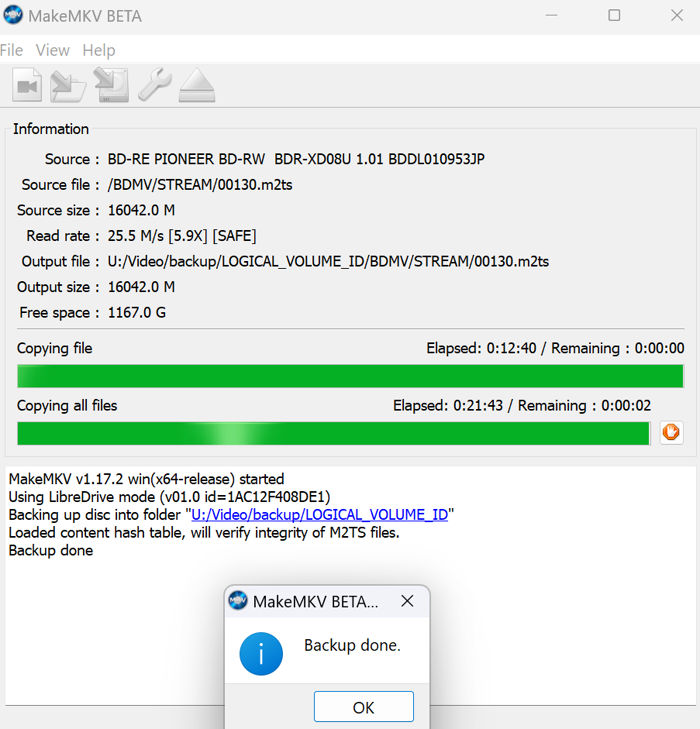Click the Copying all files progress bar
The image size is (700, 729).
(333, 433)
